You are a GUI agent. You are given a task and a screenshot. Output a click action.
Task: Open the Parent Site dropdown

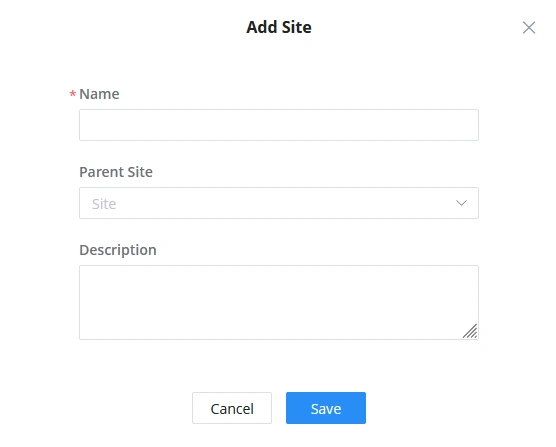[x=279, y=203]
